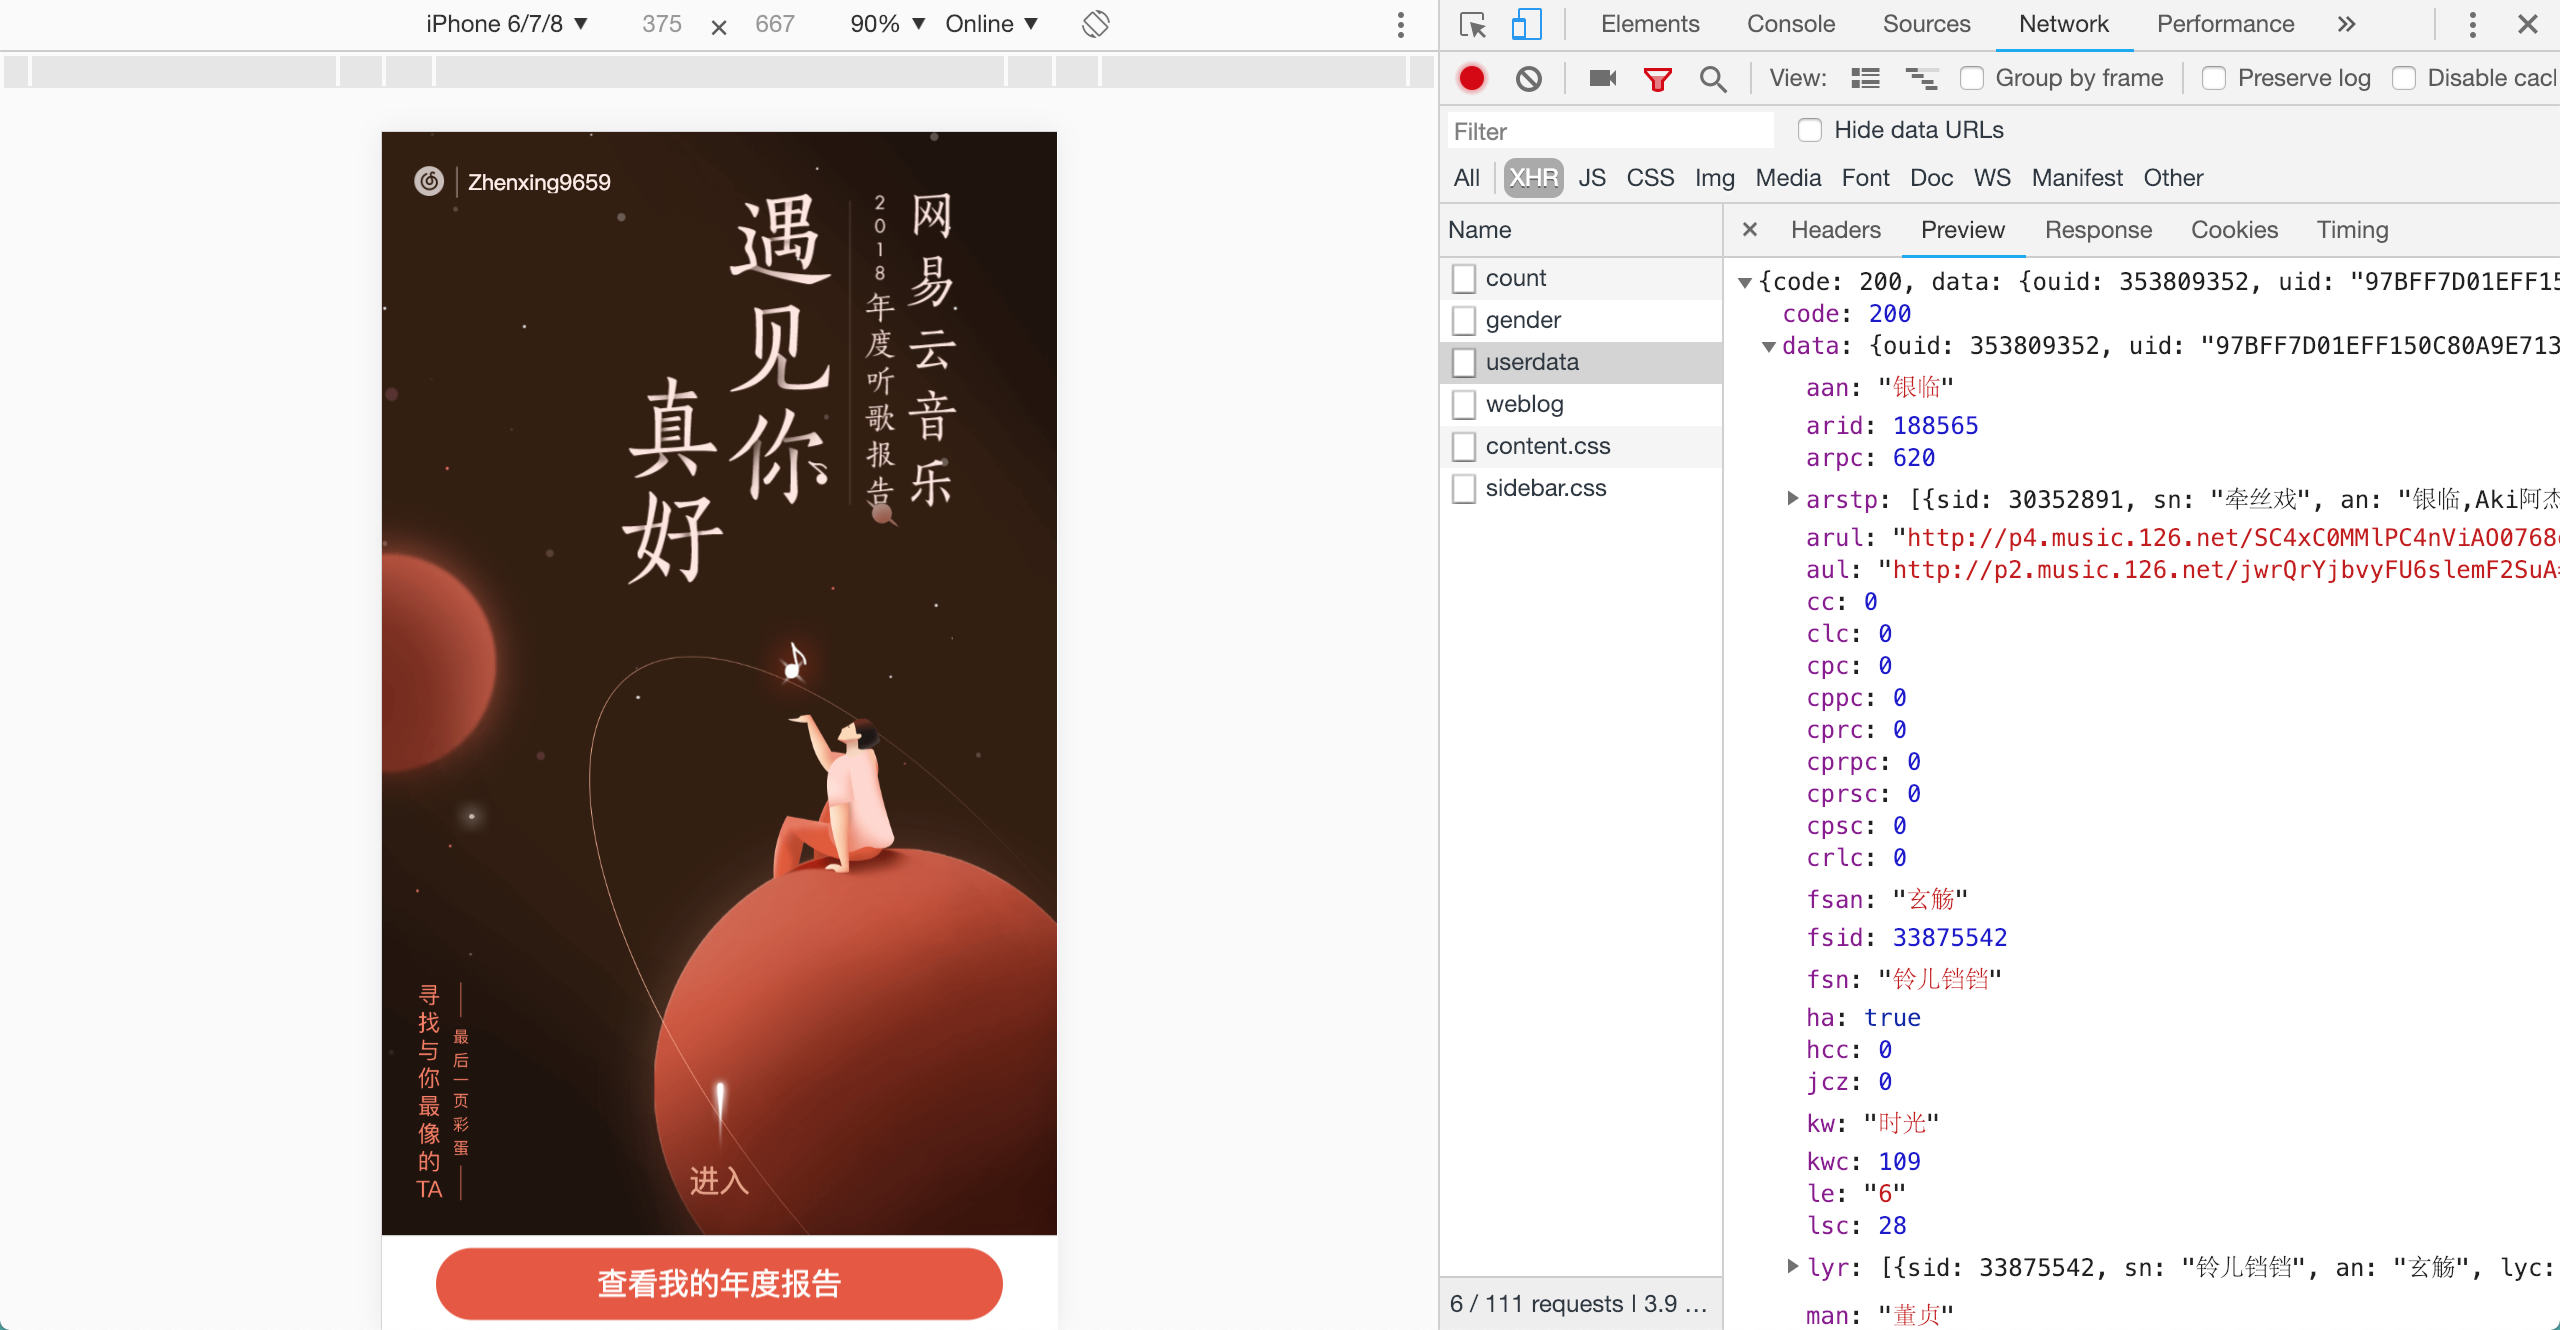
Task: Filter requests by CSS
Action: coord(1650,178)
